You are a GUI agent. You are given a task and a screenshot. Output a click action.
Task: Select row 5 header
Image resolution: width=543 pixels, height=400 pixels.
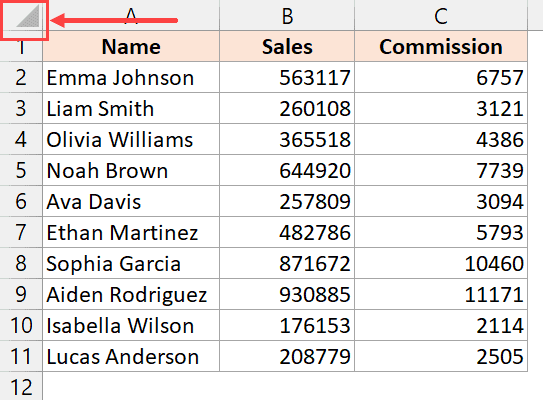[21, 170]
